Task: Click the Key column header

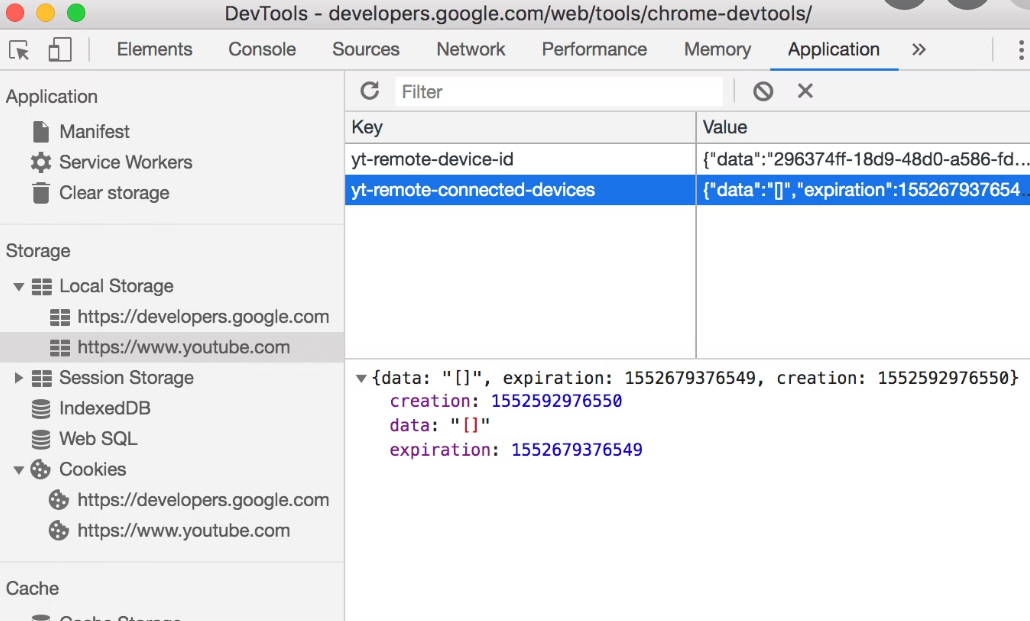Action: [x=520, y=127]
